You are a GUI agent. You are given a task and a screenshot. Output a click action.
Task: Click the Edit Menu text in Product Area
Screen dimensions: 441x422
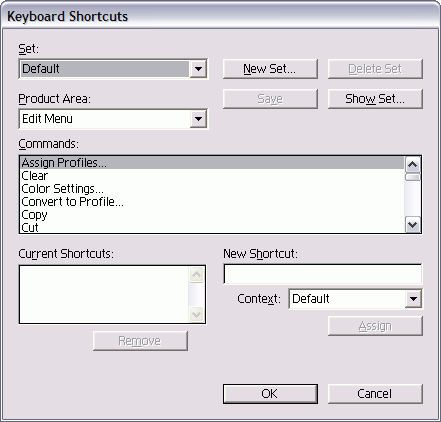pyautogui.click(x=47, y=119)
